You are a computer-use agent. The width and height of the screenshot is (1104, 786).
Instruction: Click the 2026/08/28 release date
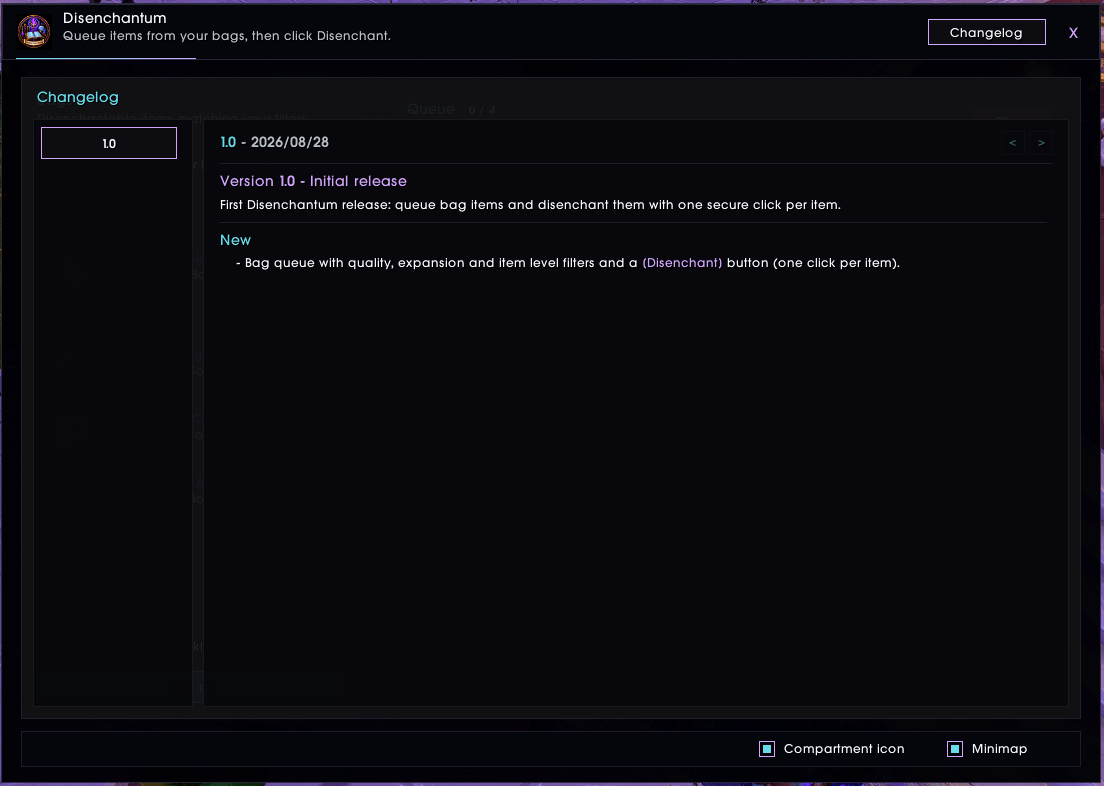point(289,142)
